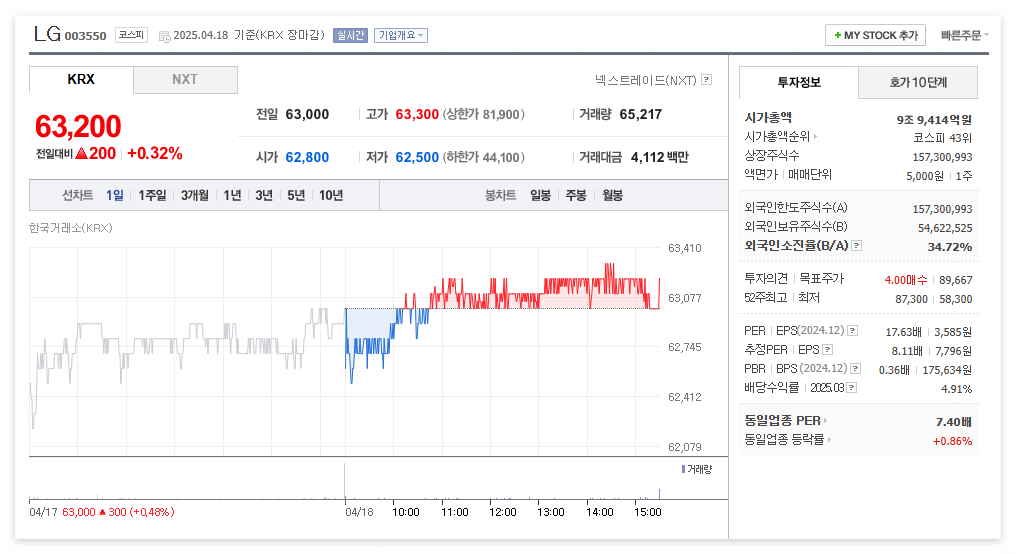This screenshot has height=554, width=1016.
Task: Click the 넥스트레이드(NXT) link
Action: 645,80
